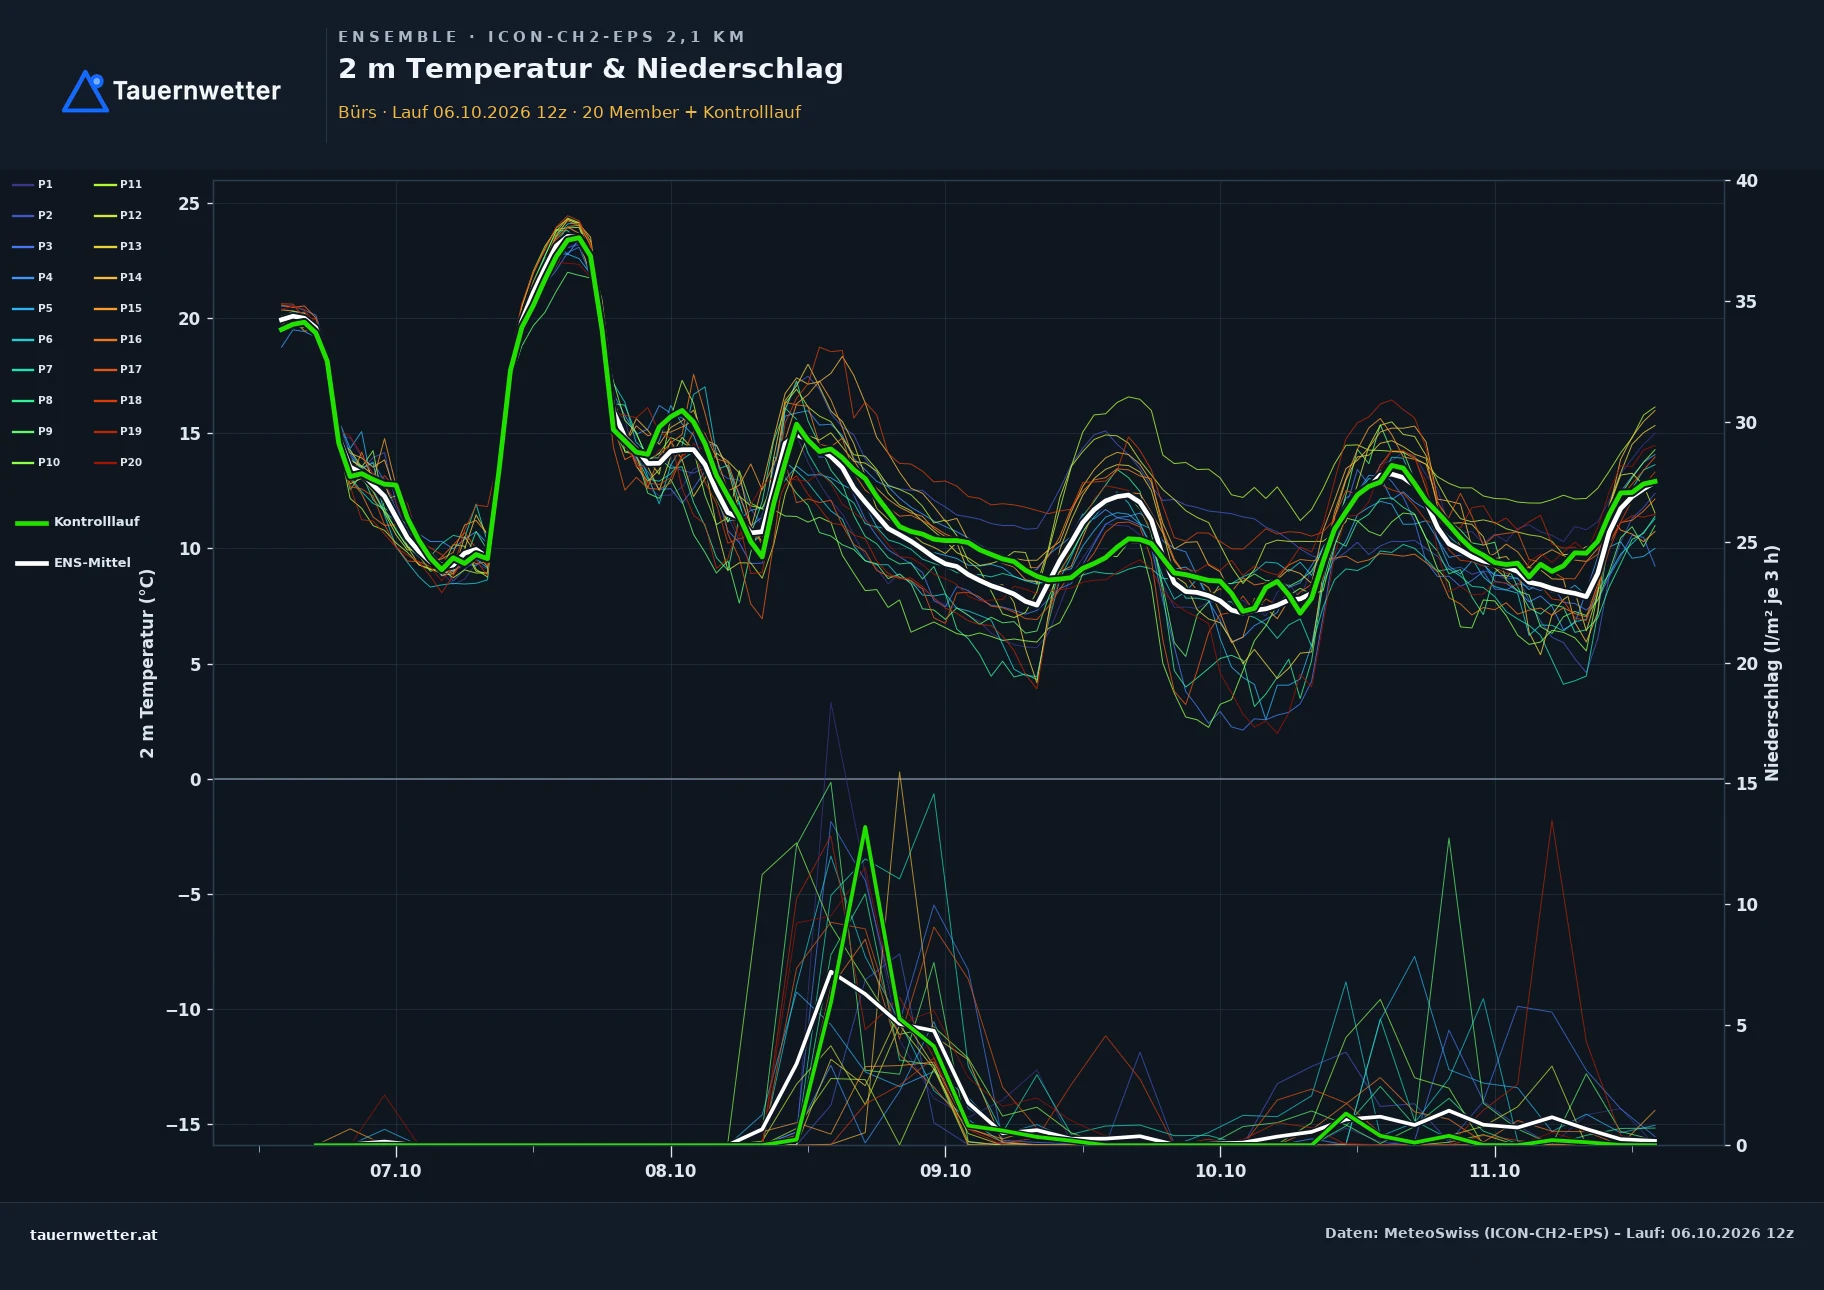Click the 'Niederschlag (l/m² je 3 h)' axis title
1824x1290 pixels.
[1772, 663]
